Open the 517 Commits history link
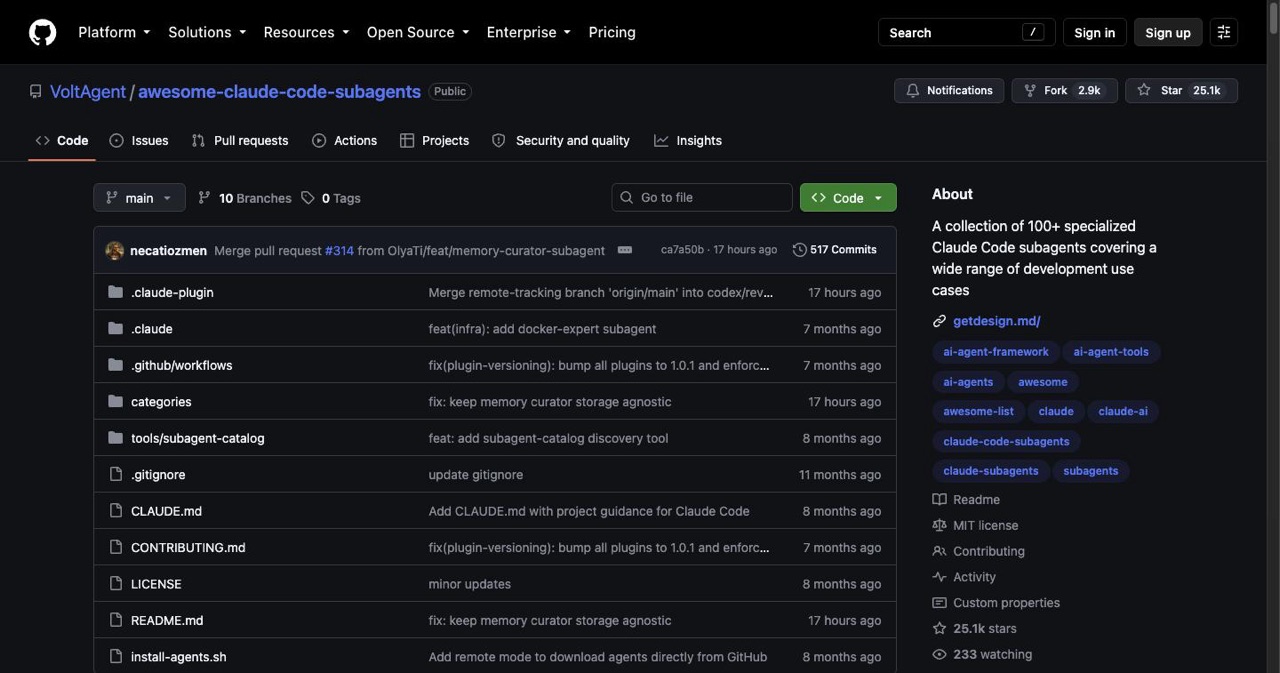The image size is (1280, 673). (835, 250)
